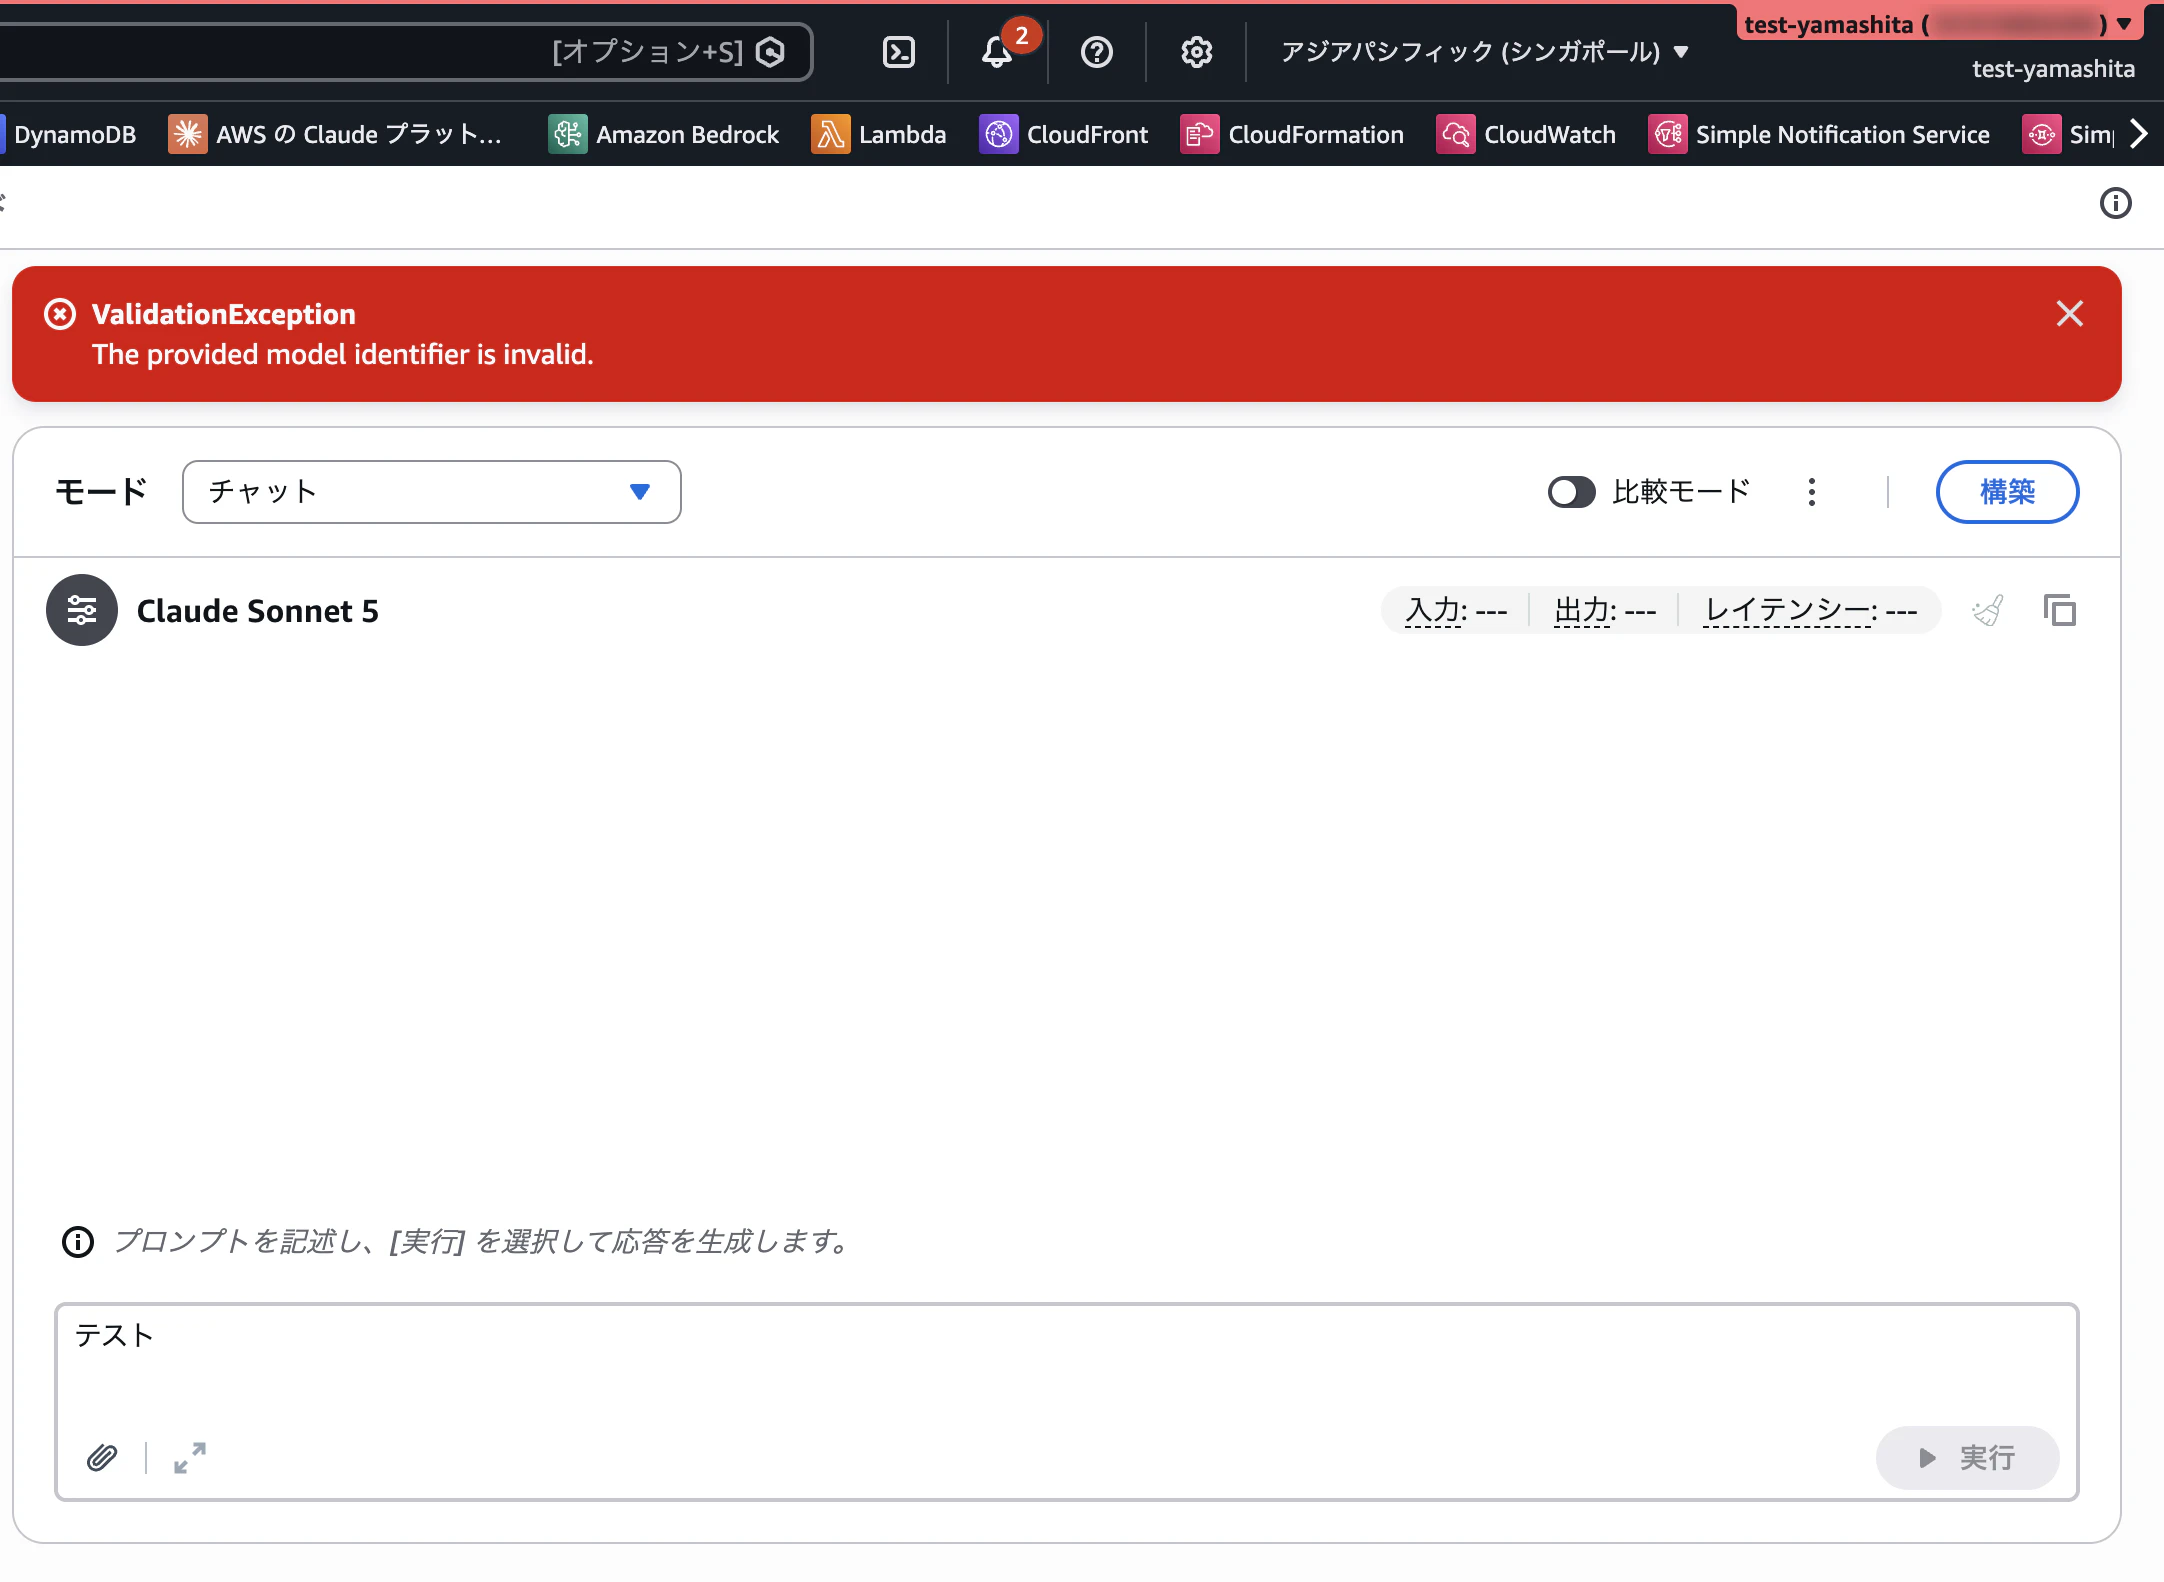Open the notifications bell
The width and height of the screenshot is (2164, 1582).
click(997, 52)
